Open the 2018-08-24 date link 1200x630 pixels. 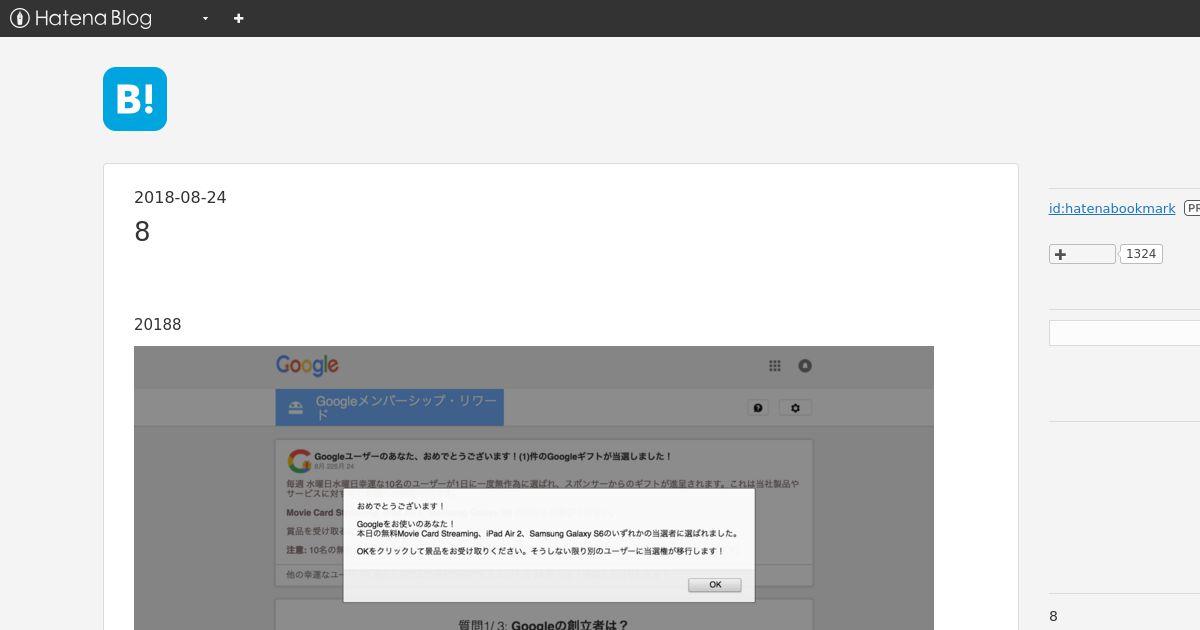[180, 197]
